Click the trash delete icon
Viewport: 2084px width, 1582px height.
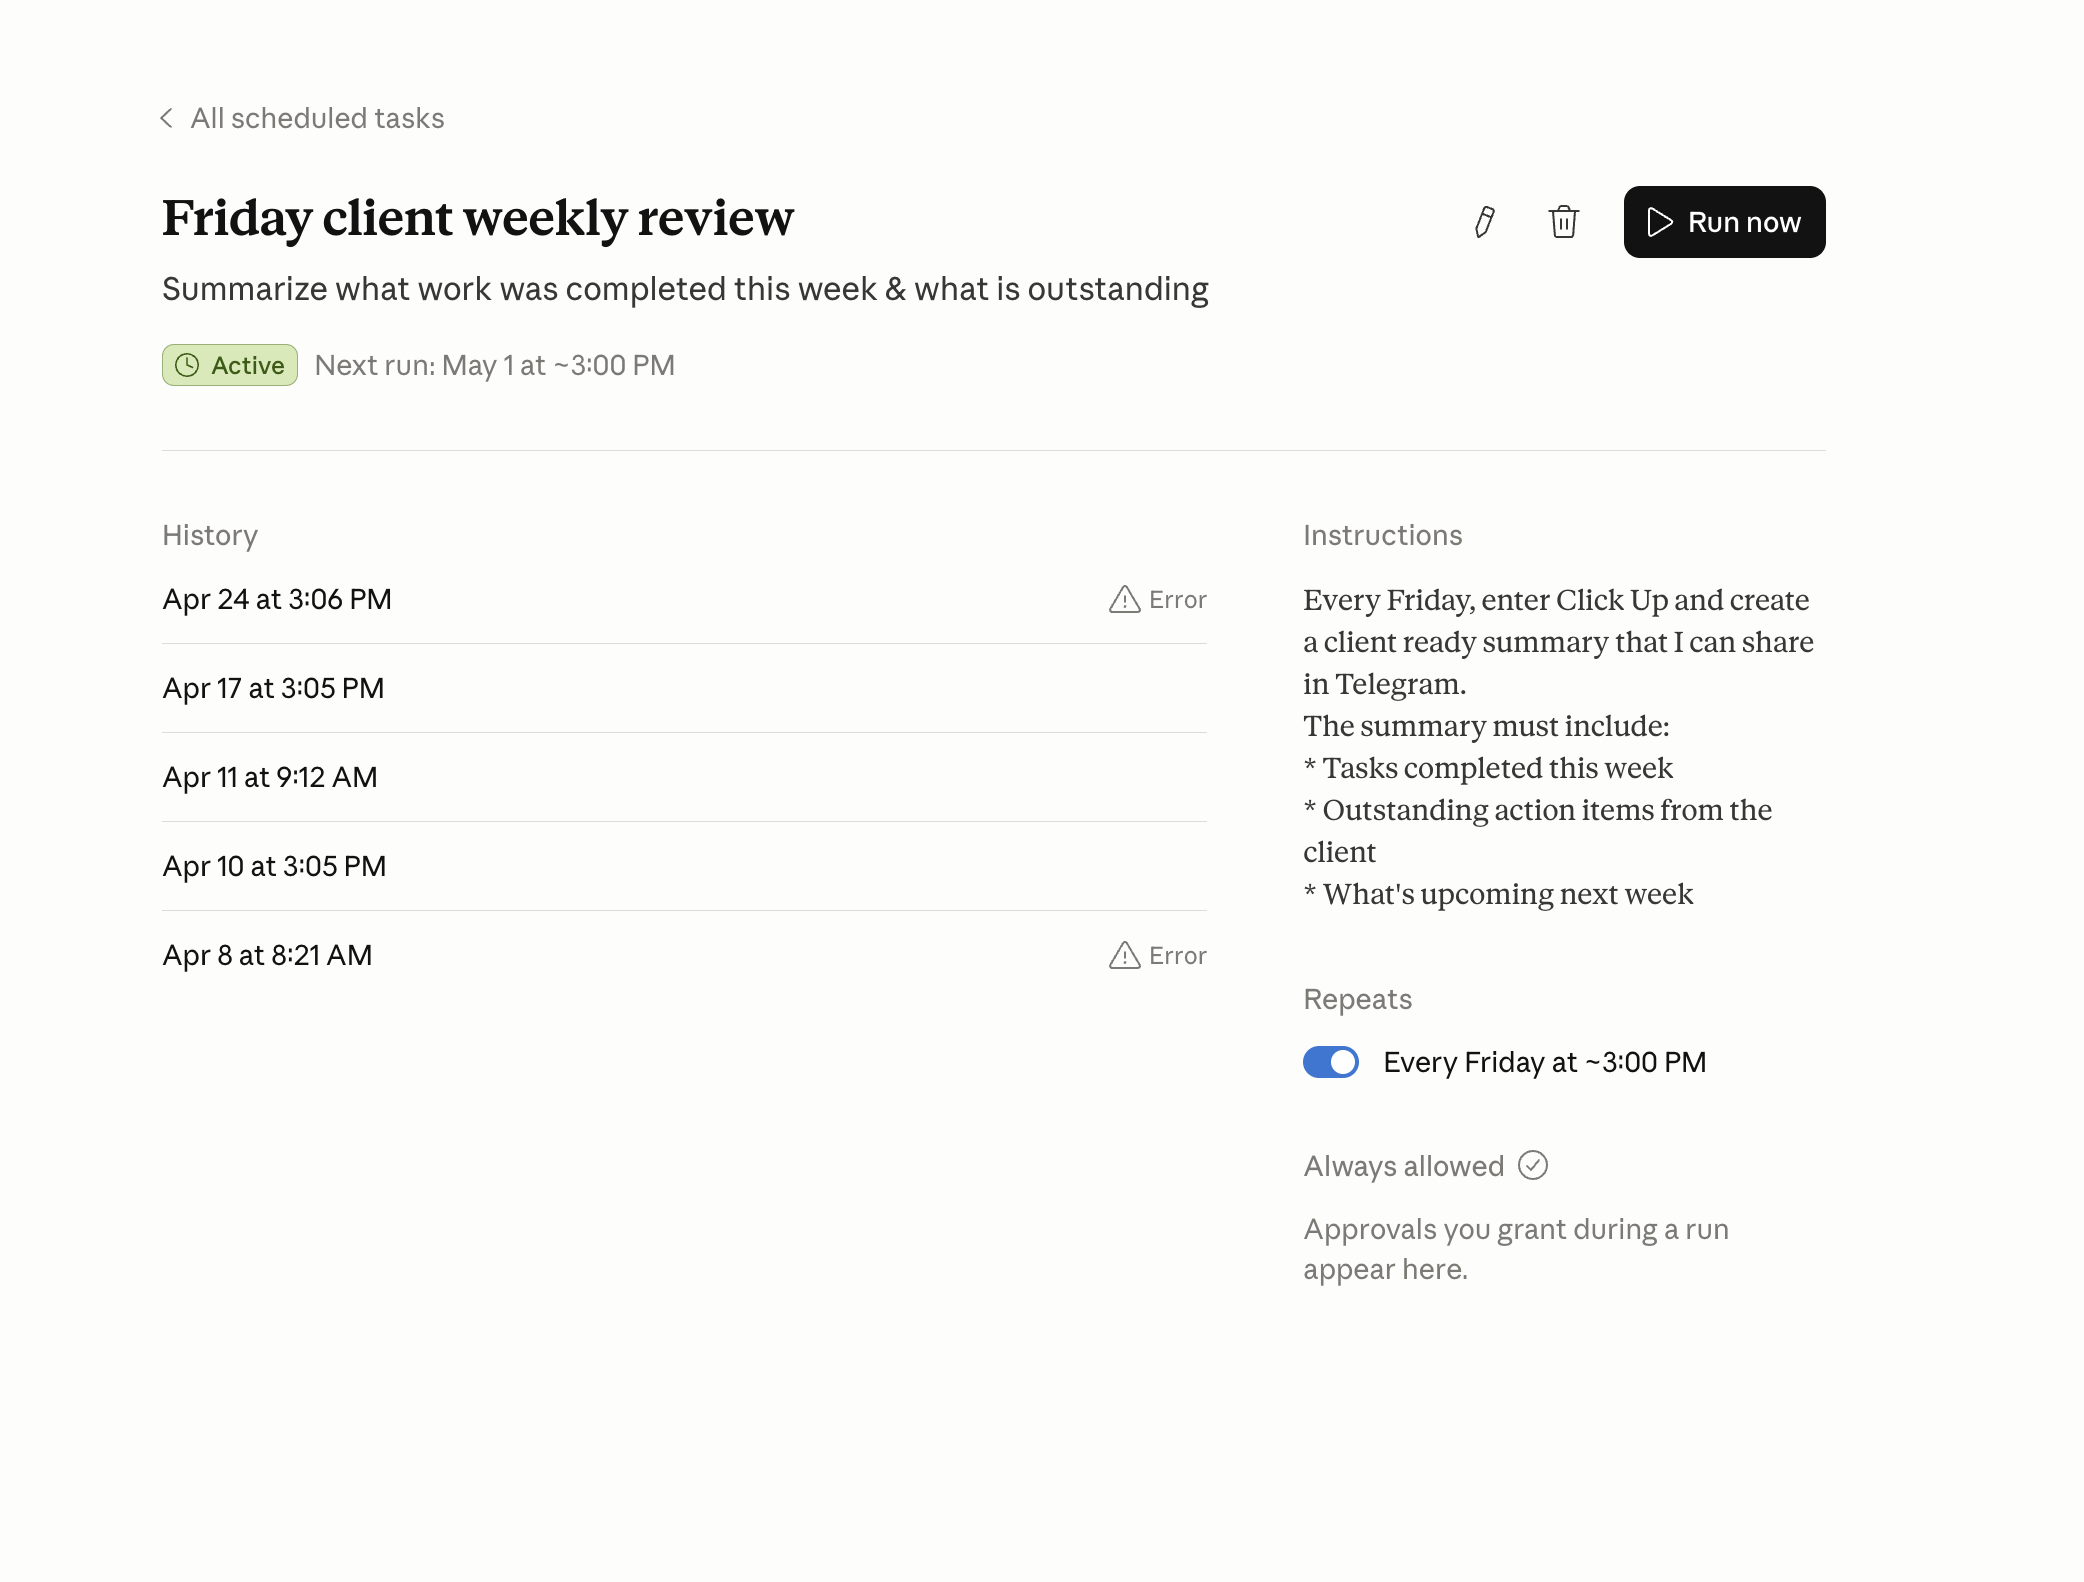tap(1564, 222)
